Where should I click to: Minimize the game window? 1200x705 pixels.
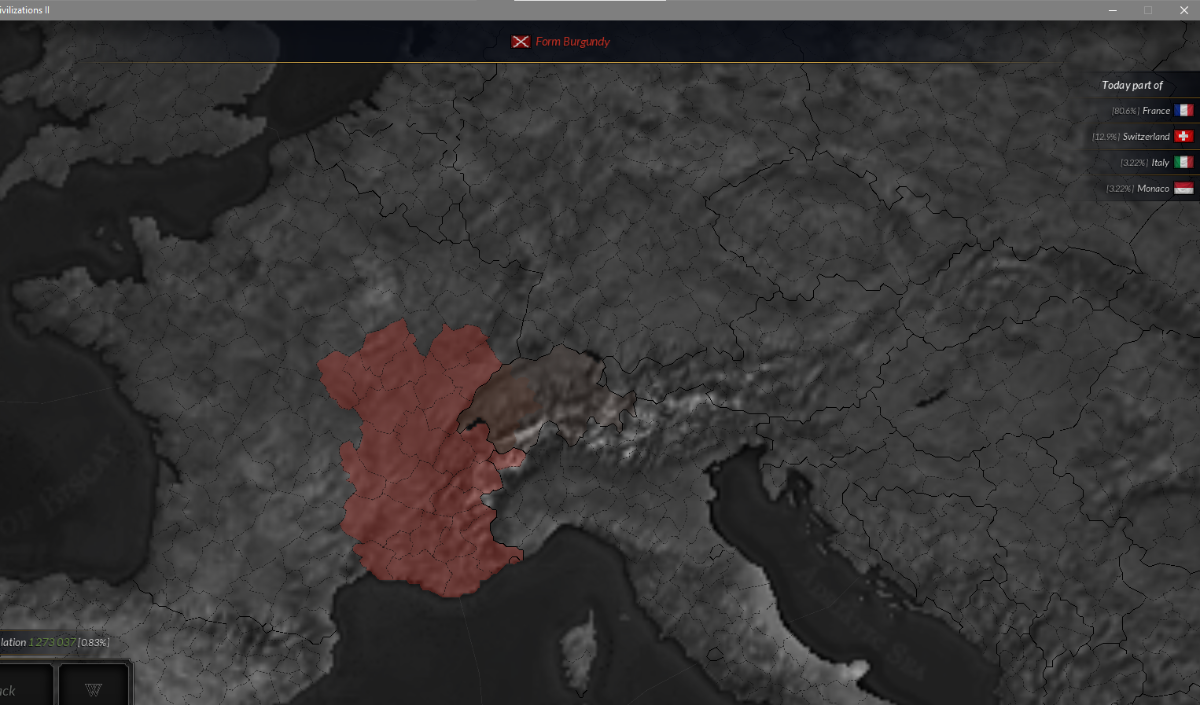coord(1113,10)
